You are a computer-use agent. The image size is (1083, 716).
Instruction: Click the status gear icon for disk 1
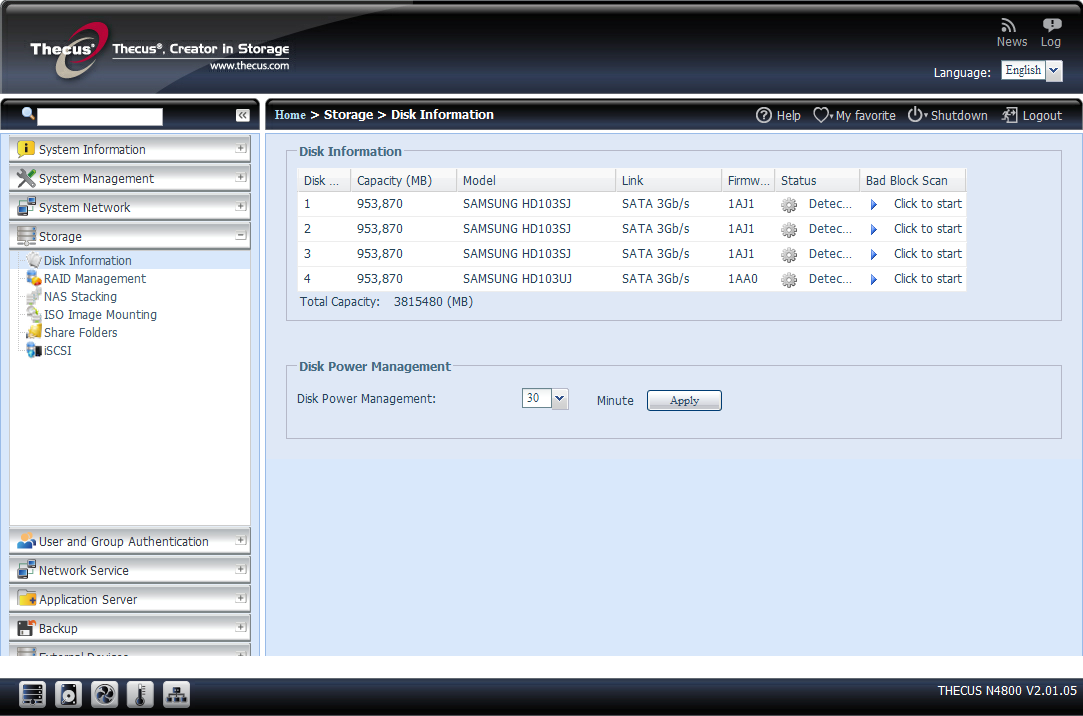pyautogui.click(x=789, y=205)
